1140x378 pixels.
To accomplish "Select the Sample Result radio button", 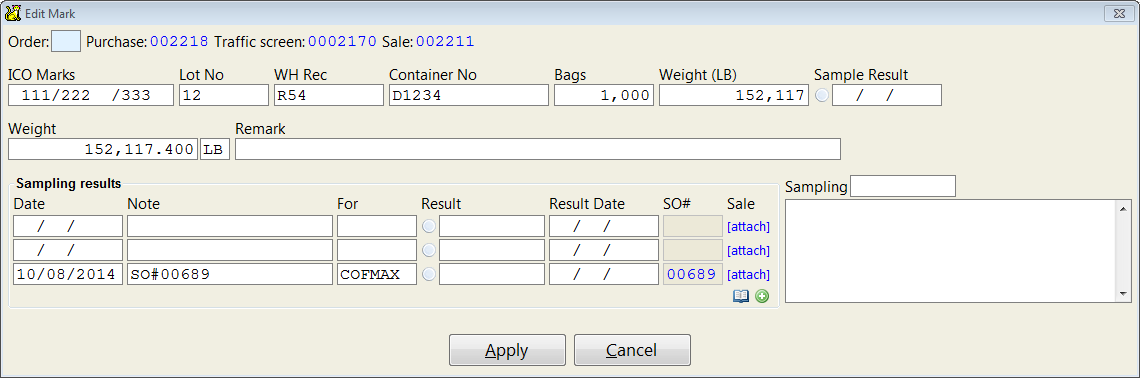I will click(822, 95).
